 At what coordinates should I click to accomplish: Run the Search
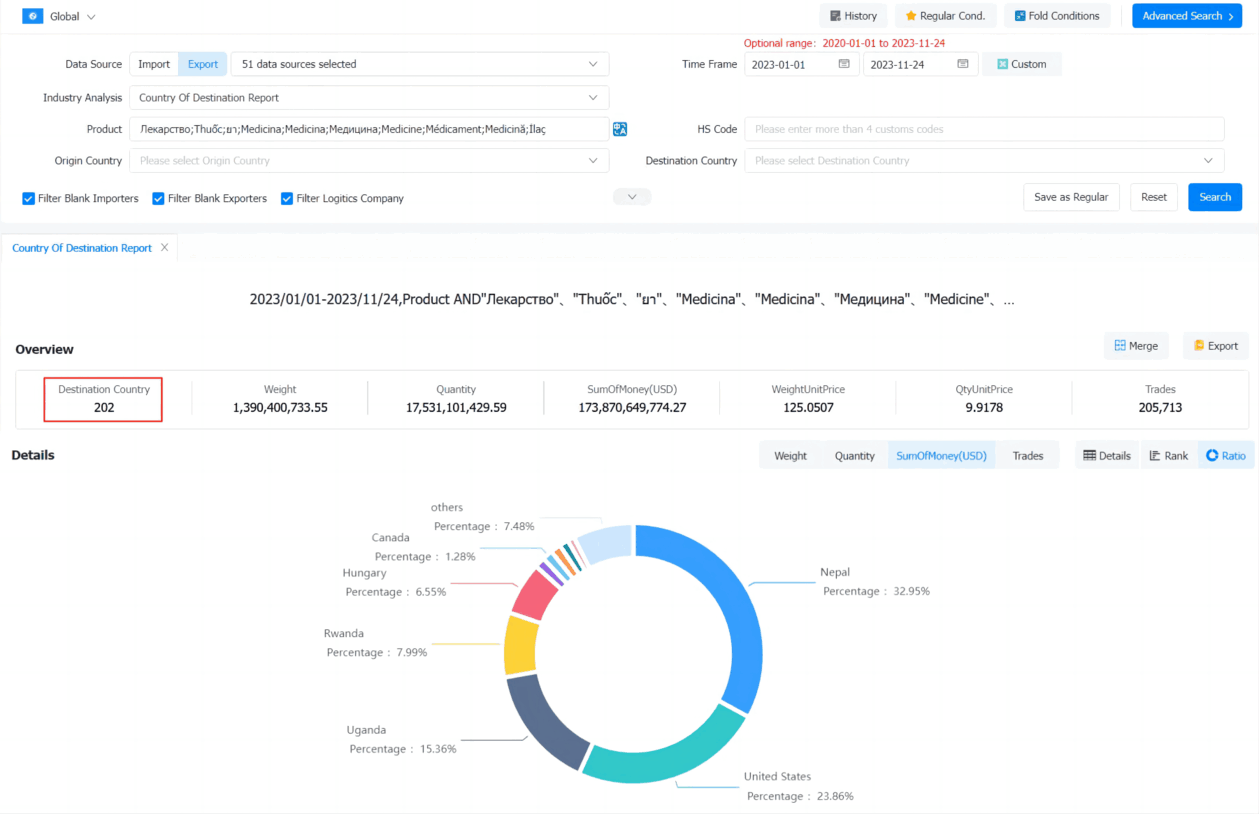tap(1215, 197)
